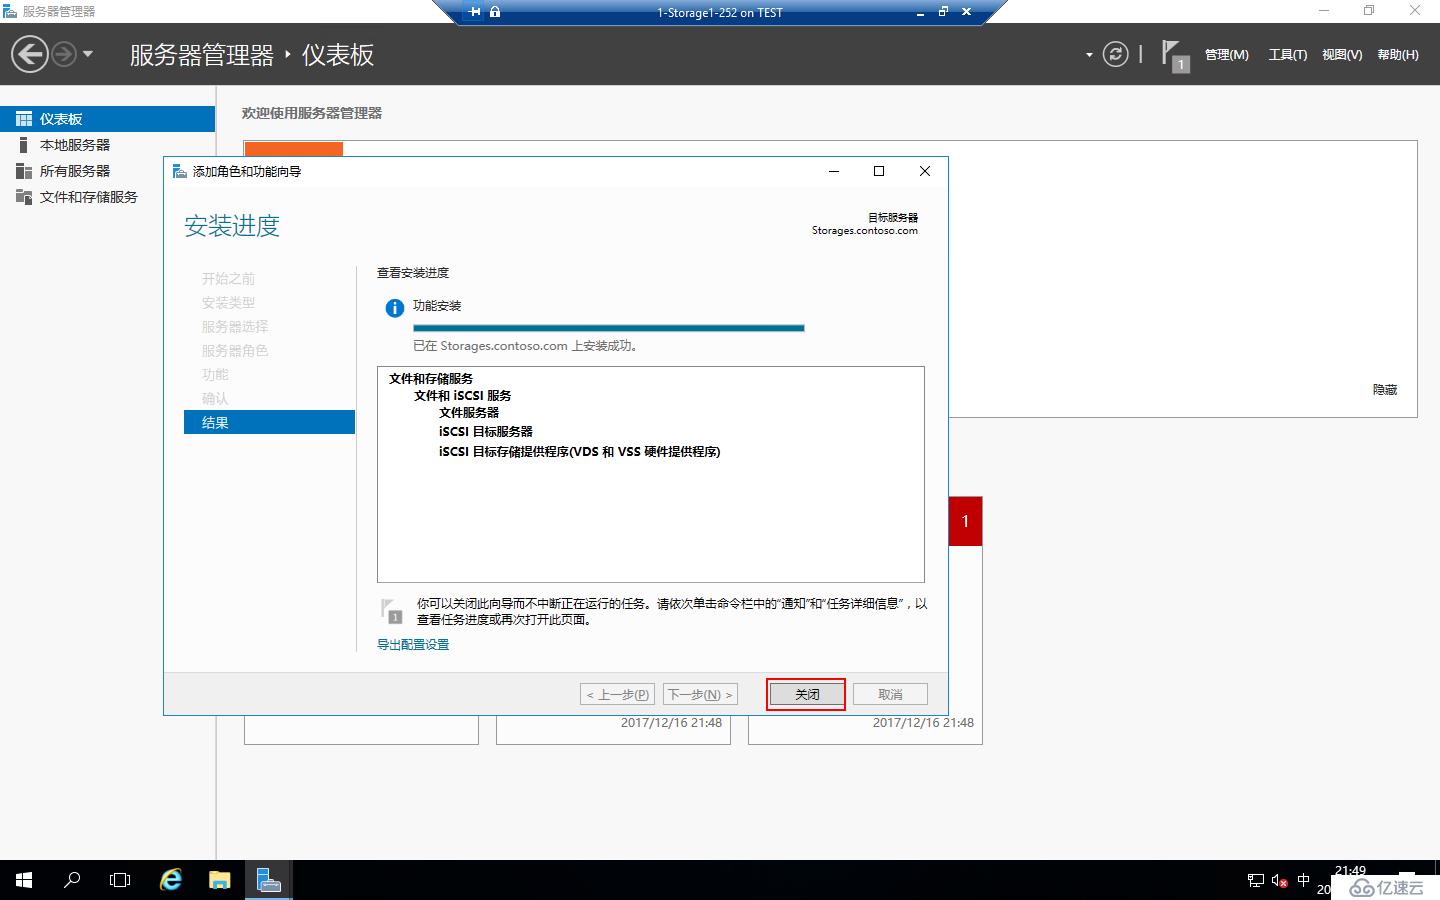Click 隐藏 link in the welcome panel
Image resolution: width=1440 pixels, height=900 pixels.
coord(1385,390)
